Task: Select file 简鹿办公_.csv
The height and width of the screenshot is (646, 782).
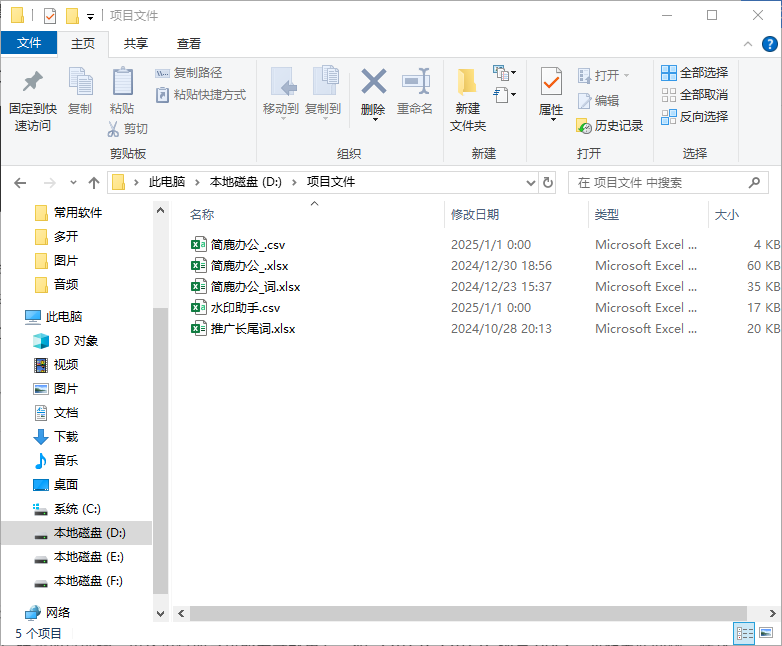Action: point(237,245)
